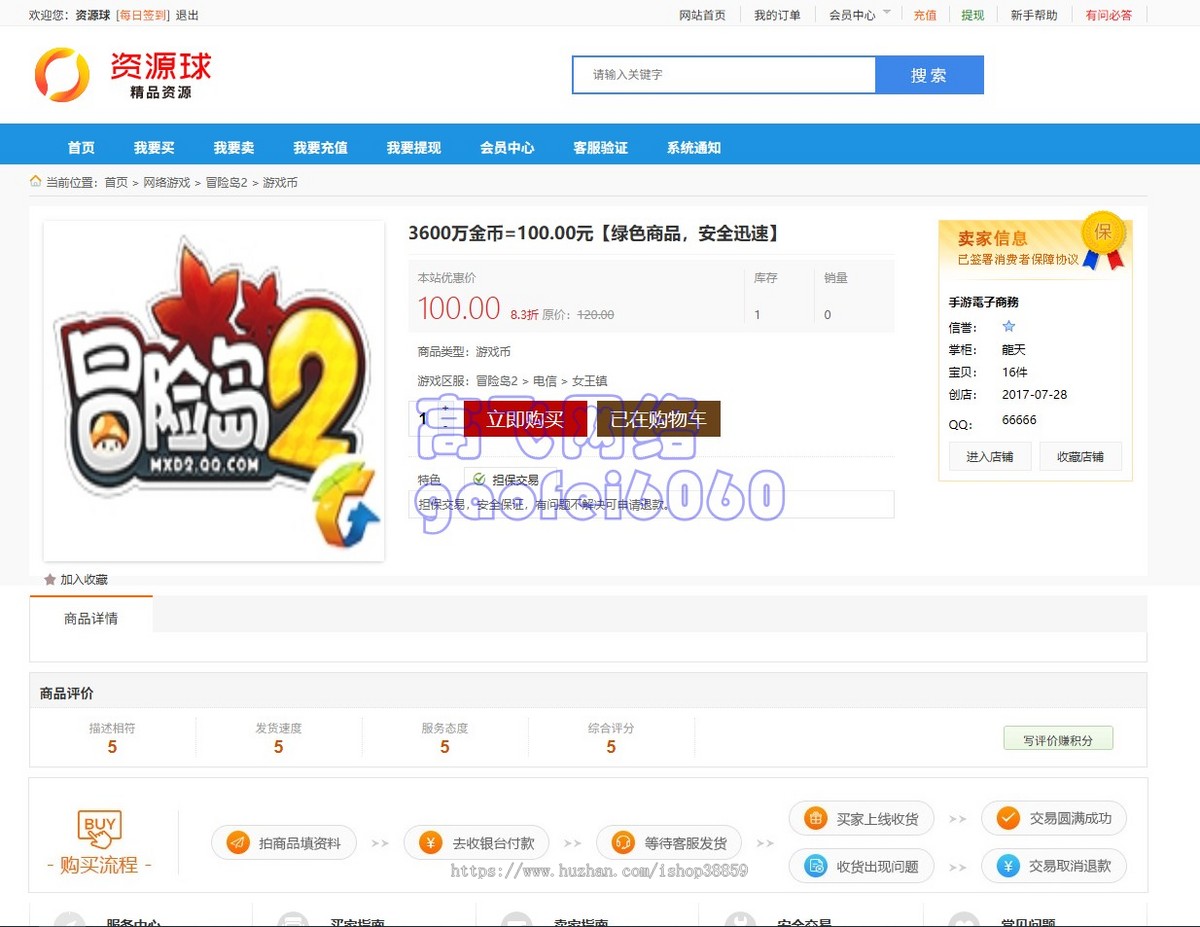Click the 收藏店铺 button
Screen dimensions: 1200x927
click(x=1081, y=456)
